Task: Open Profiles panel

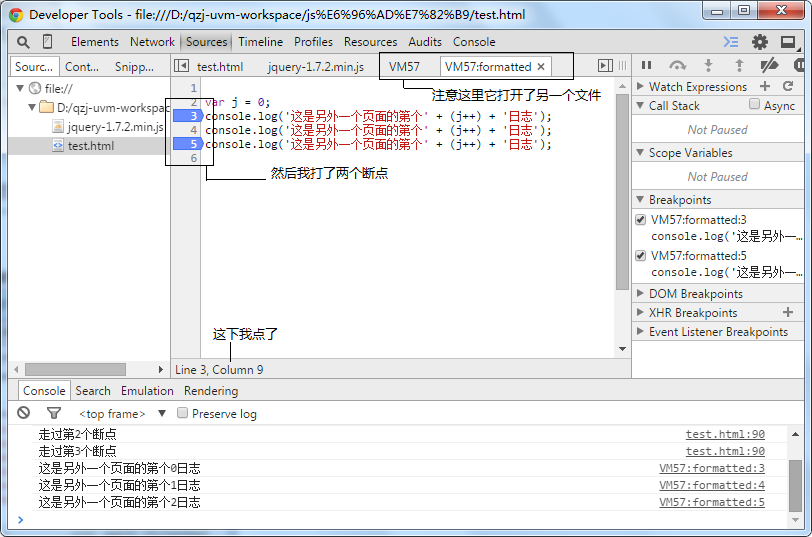Action: 313,42
